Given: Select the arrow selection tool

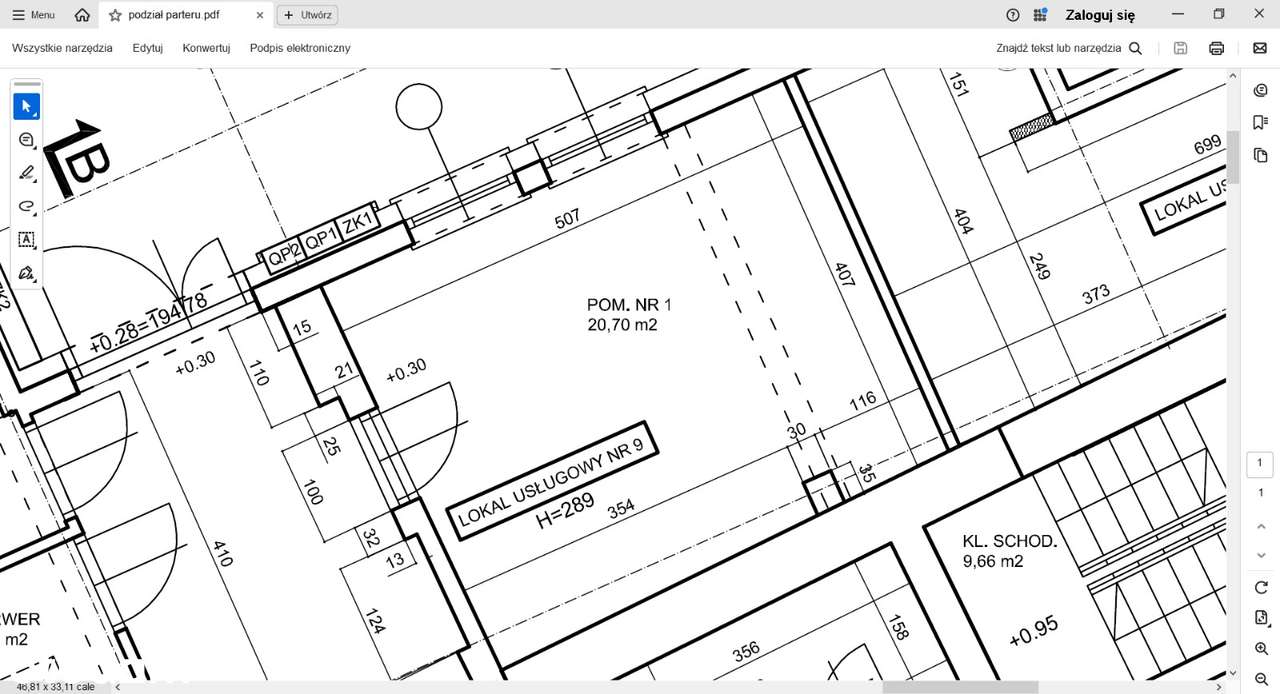Looking at the screenshot, I should click(27, 106).
